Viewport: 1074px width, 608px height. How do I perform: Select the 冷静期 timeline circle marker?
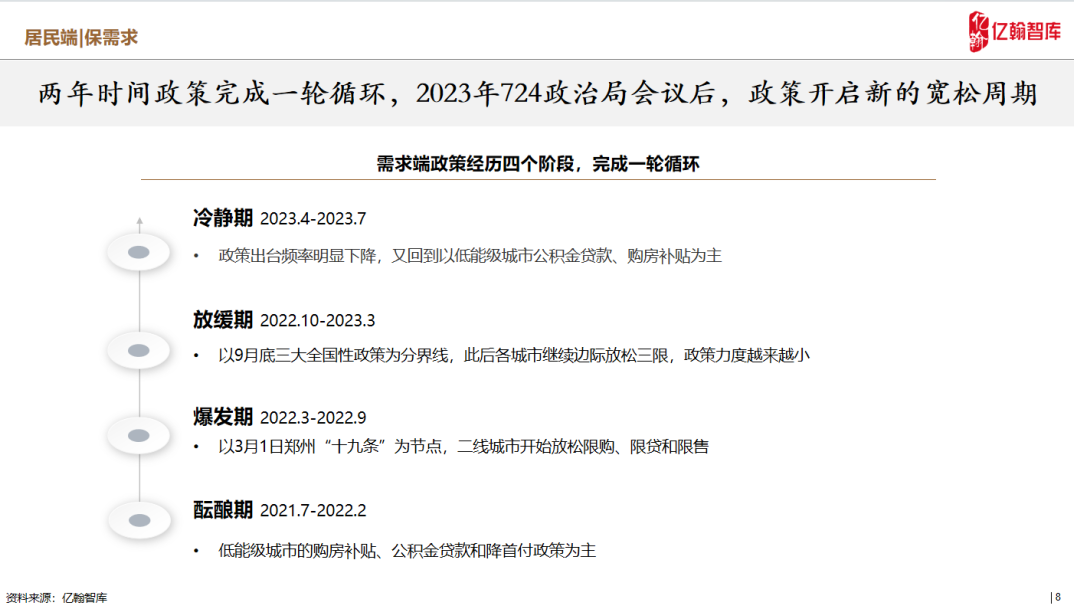[x=138, y=251]
